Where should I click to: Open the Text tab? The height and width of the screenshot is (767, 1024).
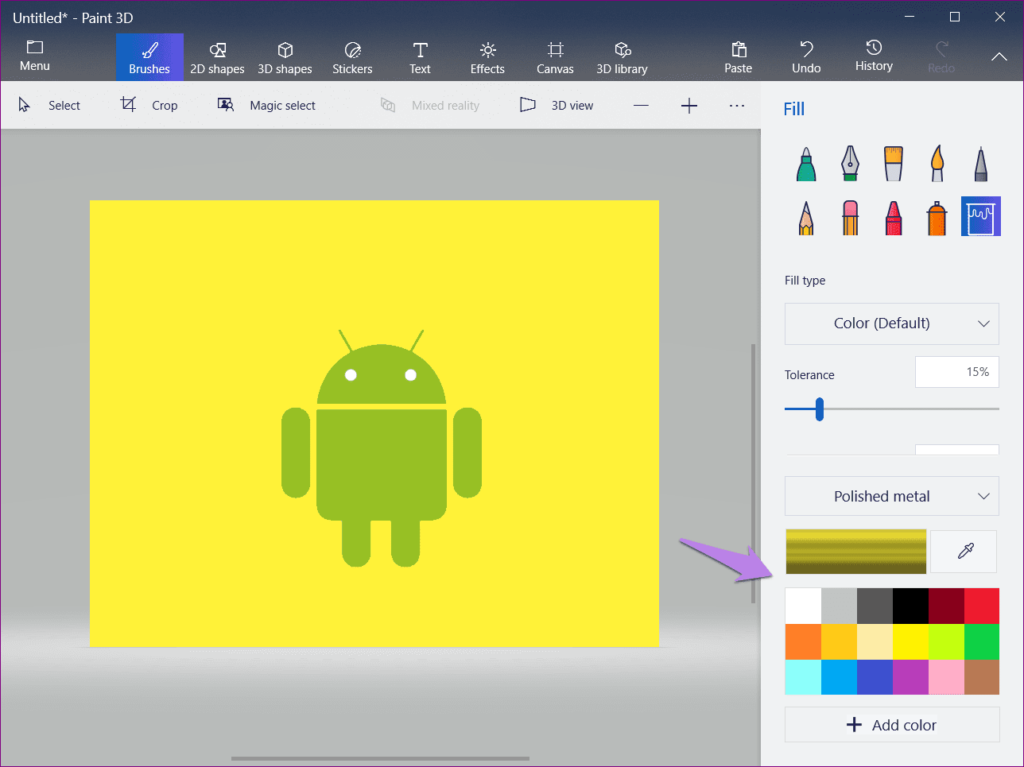point(420,57)
